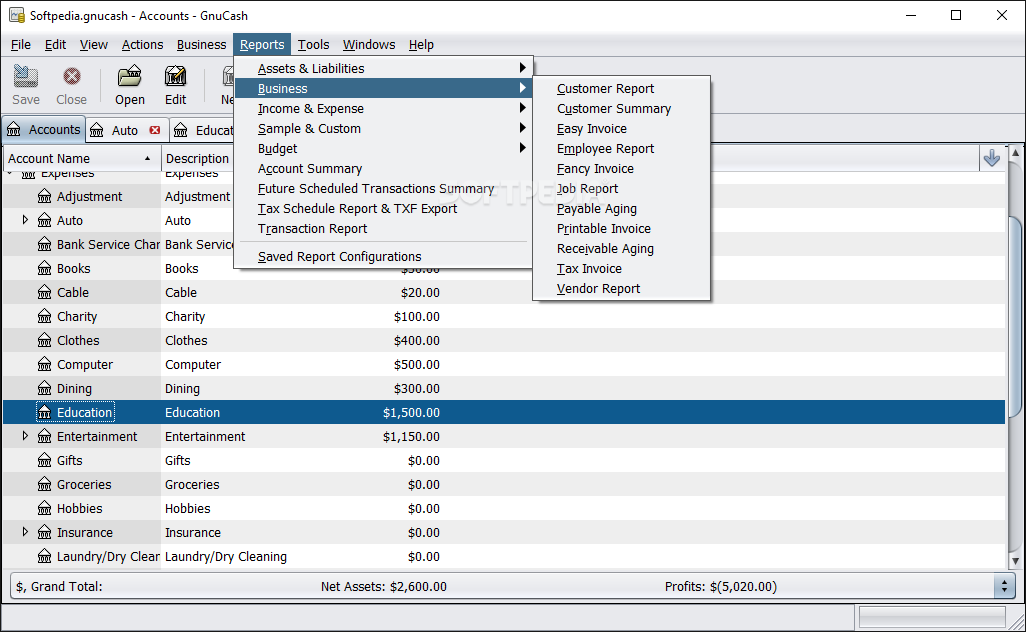
Task: Click the bank icon of the Education account
Action: pos(44,413)
